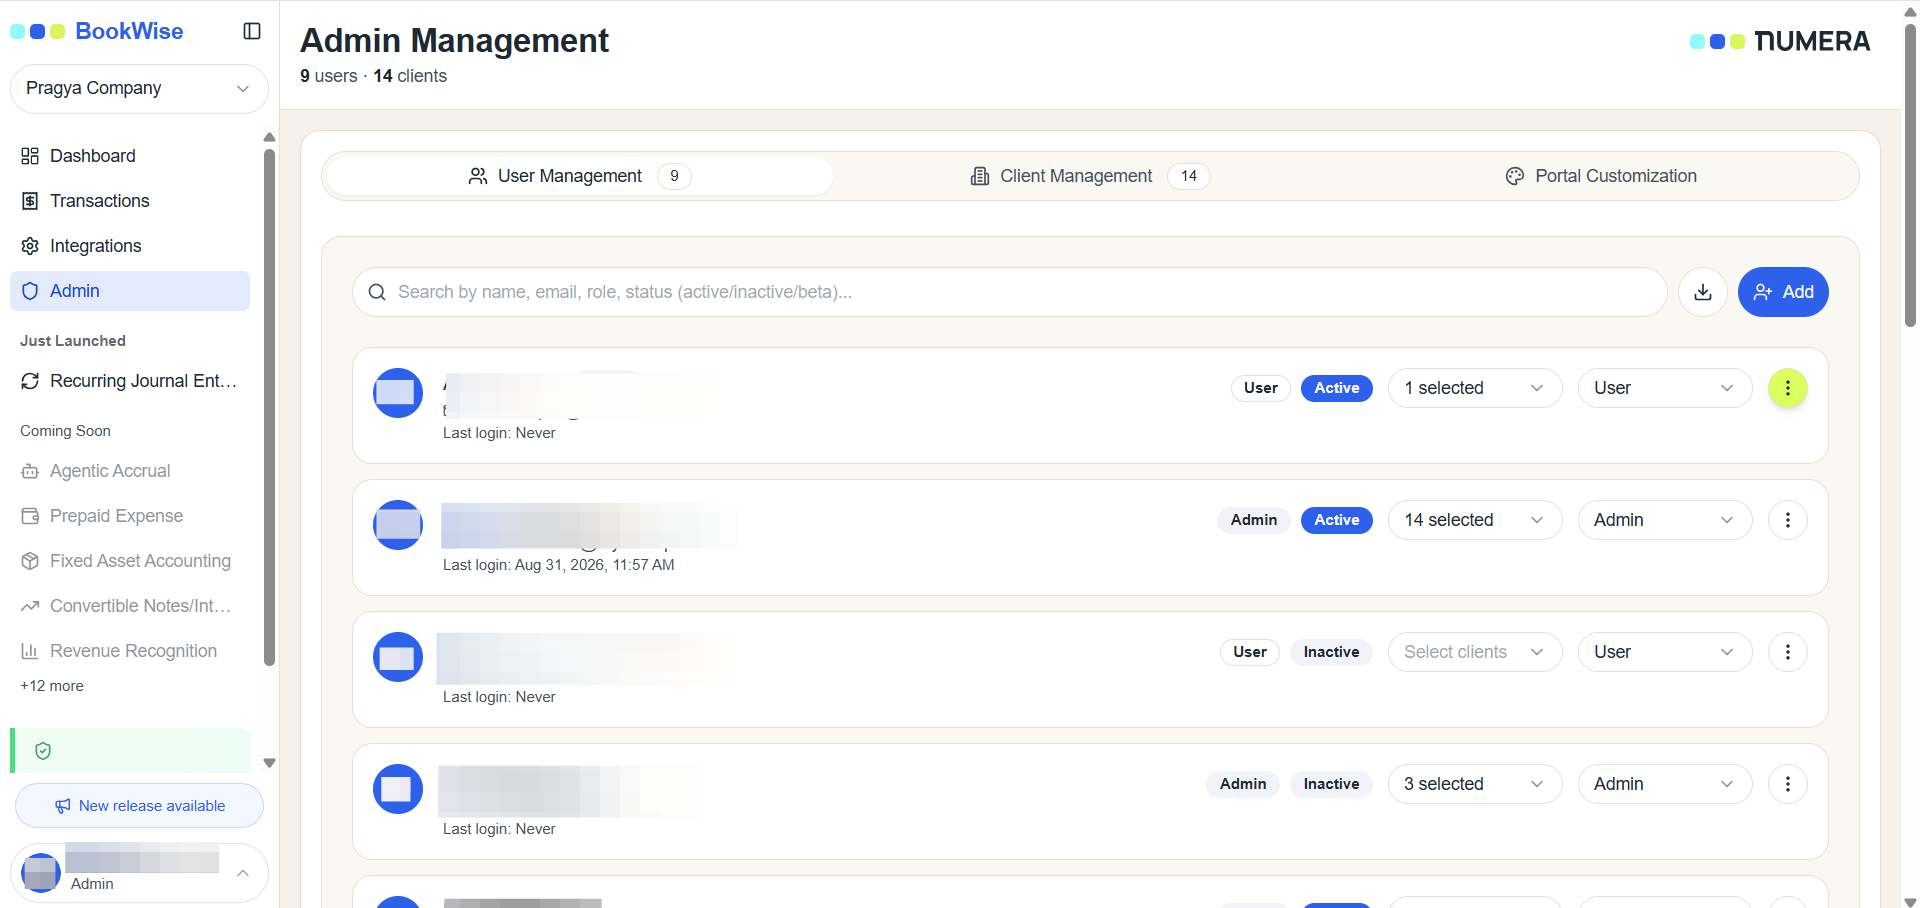Image resolution: width=1920 pixels, height=908 pixels.
Task: Open the '14 selected' clients dropdown
Action: (1475, 520)
